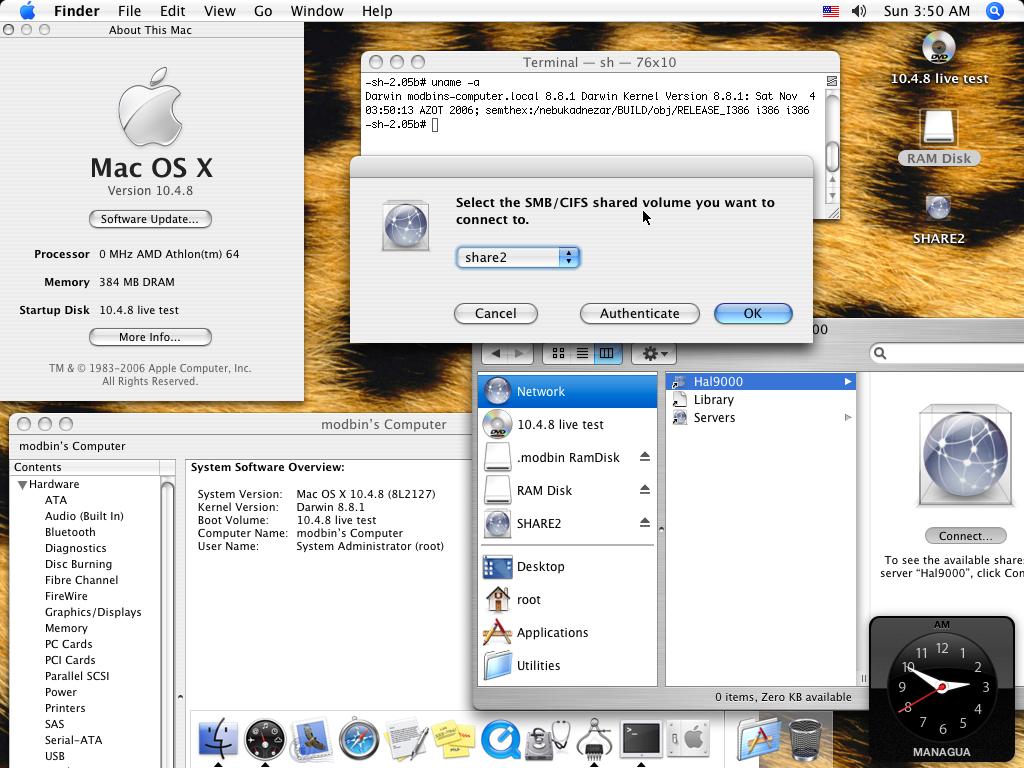Expand the Servers folder arrow
Image resolution: width=1024 pixels, height=768 pixels.
(848, 417)
